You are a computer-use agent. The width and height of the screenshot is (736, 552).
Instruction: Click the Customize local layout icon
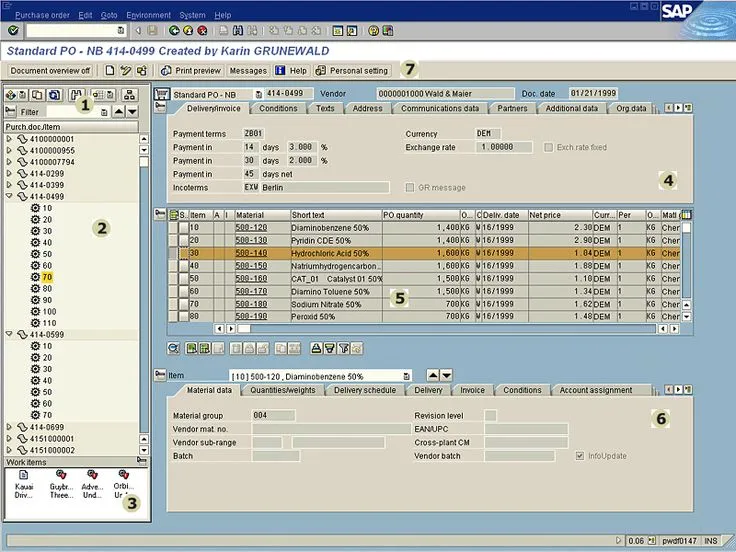(x=388, y=31)
